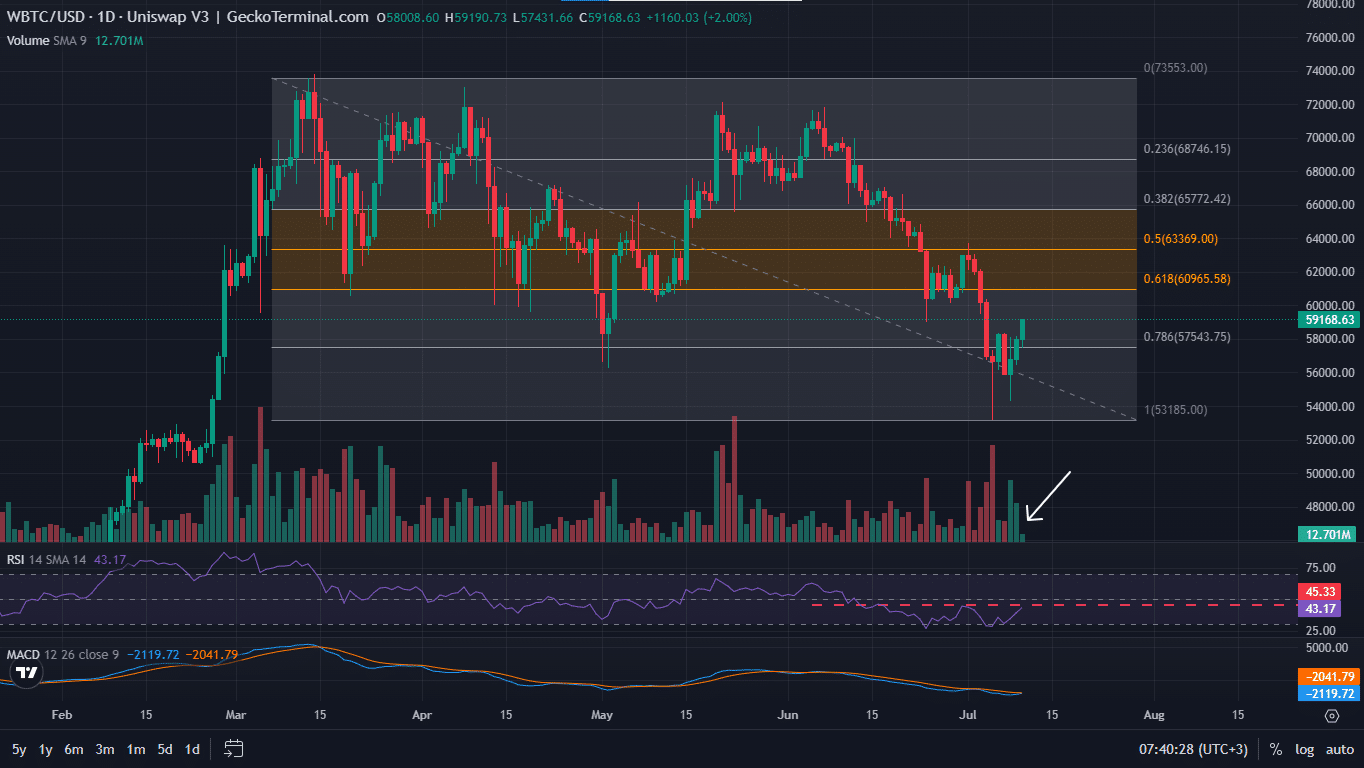Toggle auto scale mode
The width and height of the screenshot is (1364, 768).
1340,749
